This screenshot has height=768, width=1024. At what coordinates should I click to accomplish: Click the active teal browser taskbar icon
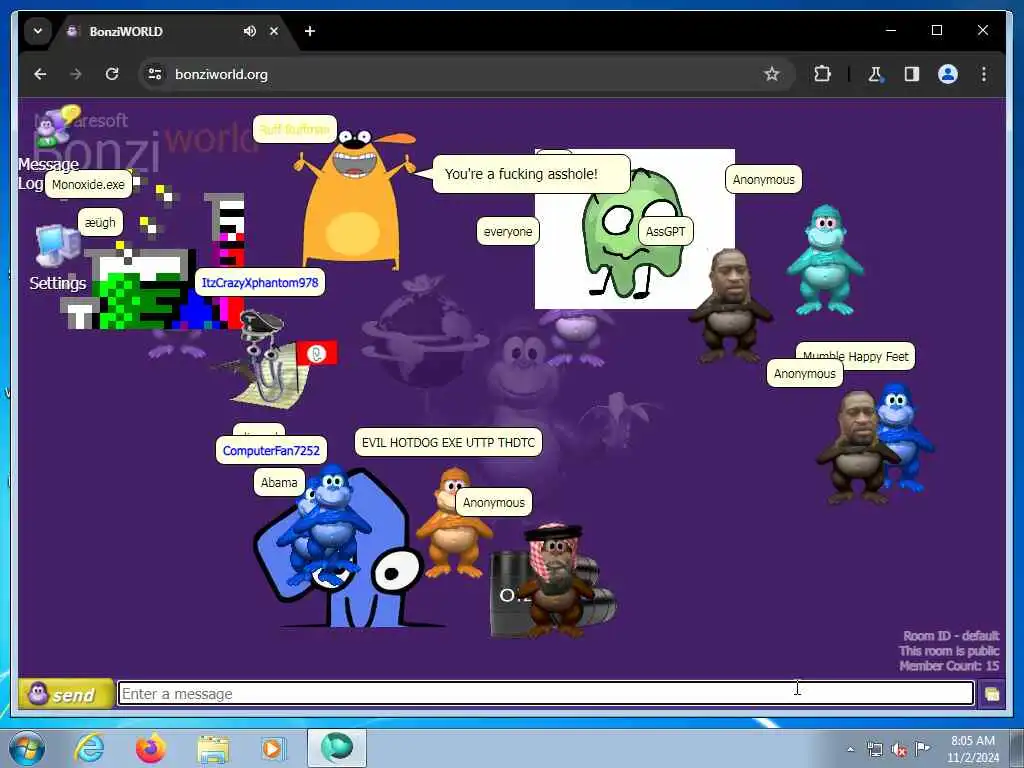point(337,748)
